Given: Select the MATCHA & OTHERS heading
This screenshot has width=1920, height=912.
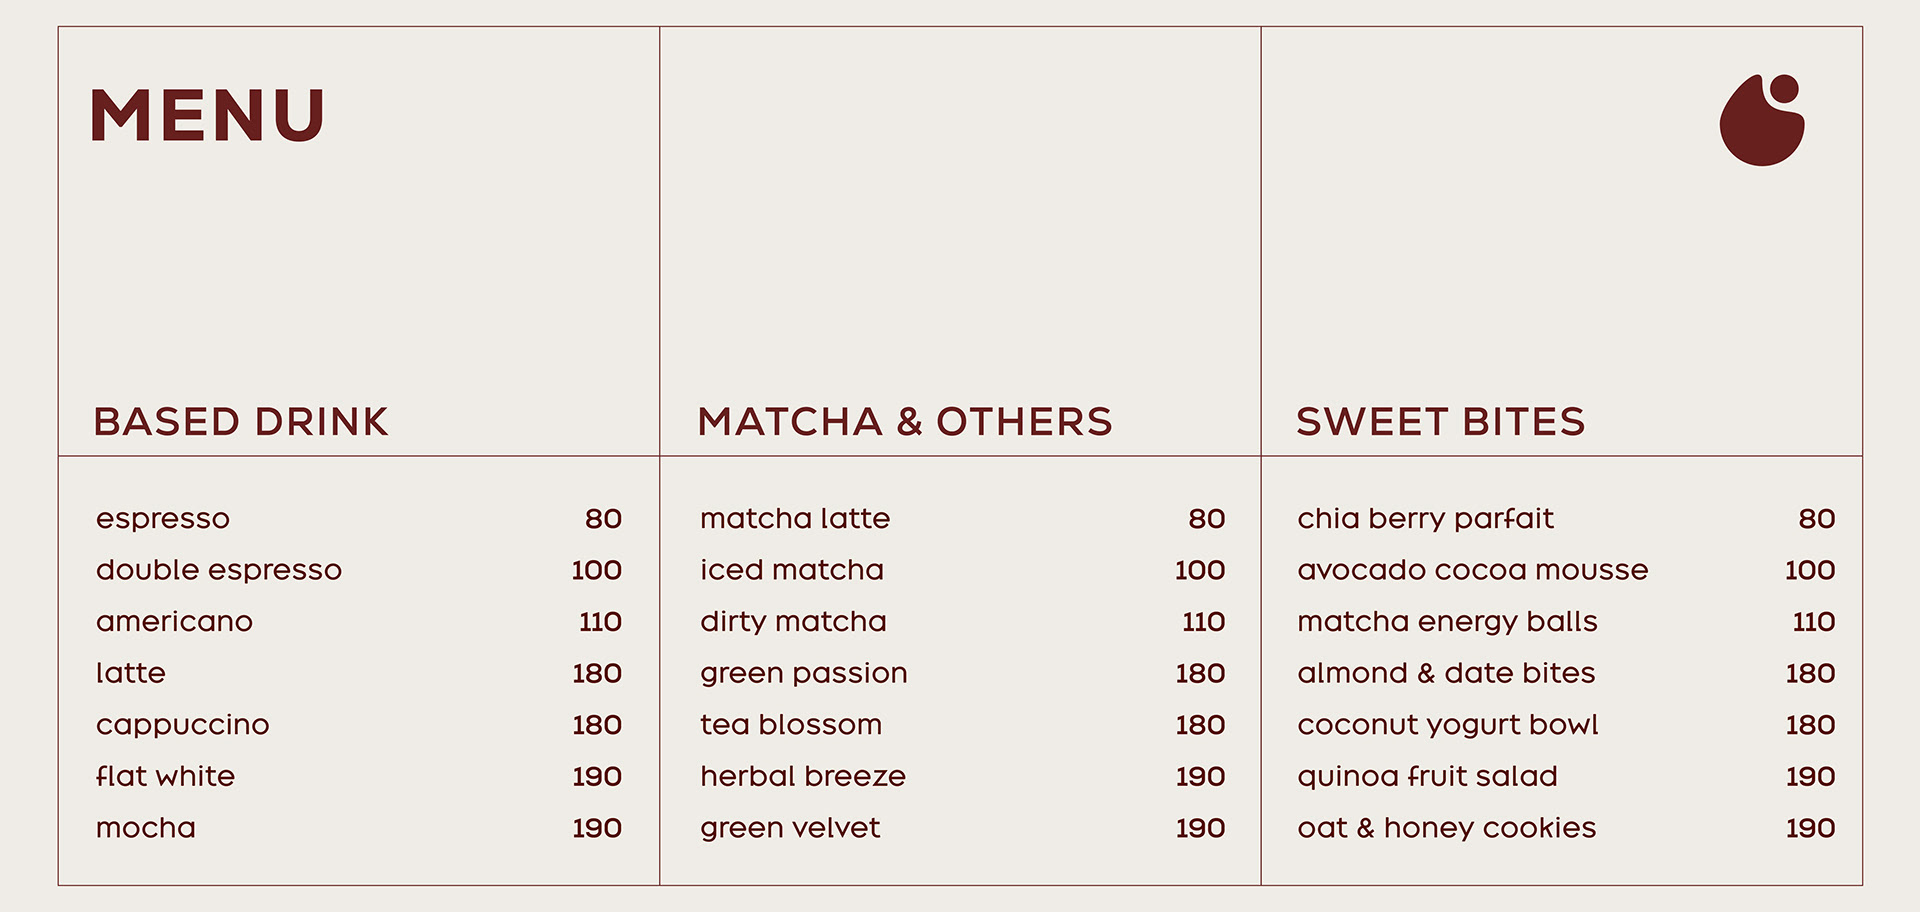Looking at the screenshot, I should [905, 422].
